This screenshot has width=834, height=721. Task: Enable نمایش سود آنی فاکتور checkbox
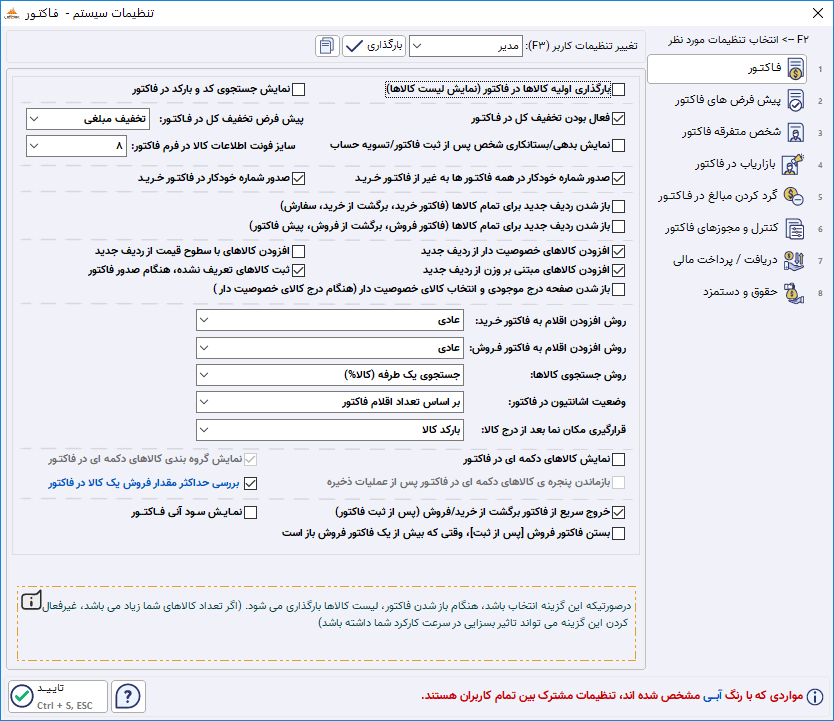coord(251,513)
